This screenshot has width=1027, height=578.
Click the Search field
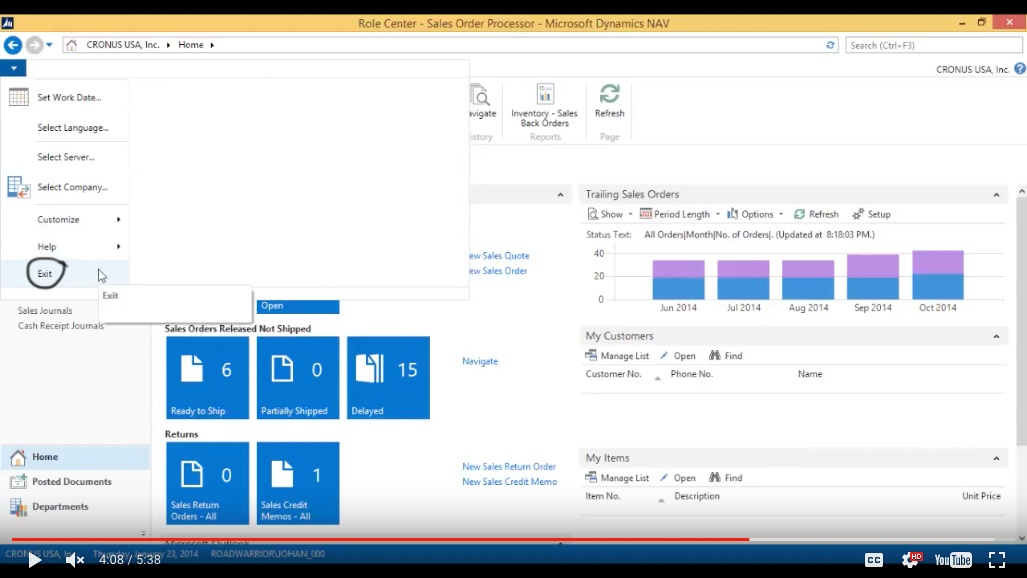[x=933, y=45]
